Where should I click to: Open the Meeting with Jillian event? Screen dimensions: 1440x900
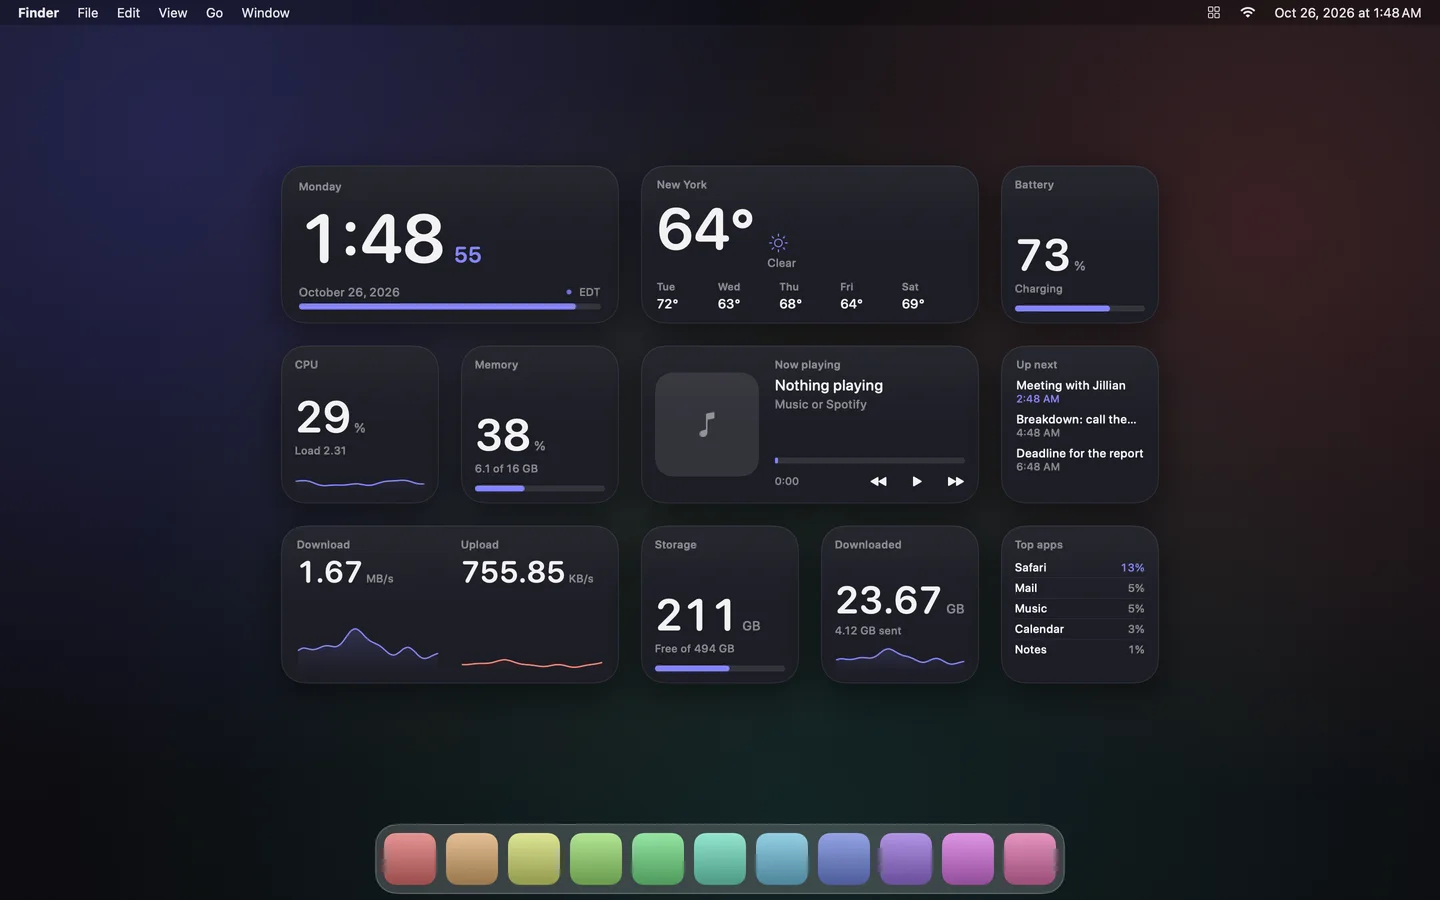tap(1080, 391)
